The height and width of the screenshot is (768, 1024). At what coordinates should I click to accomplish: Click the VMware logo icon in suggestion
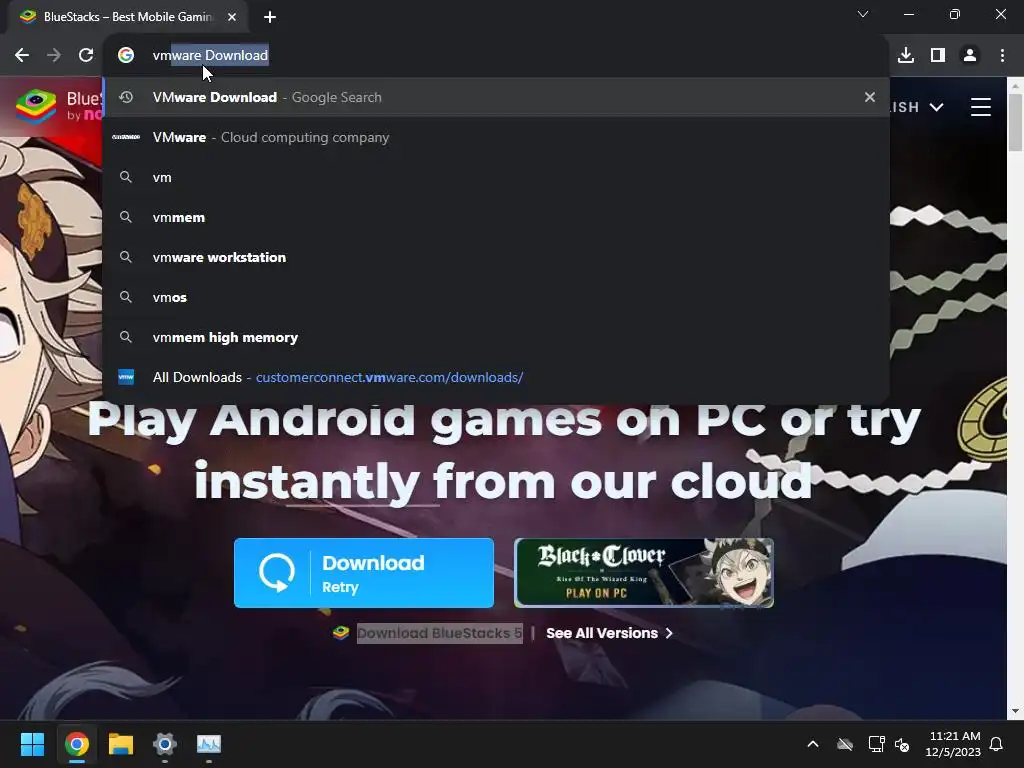(x=126, y=137)
